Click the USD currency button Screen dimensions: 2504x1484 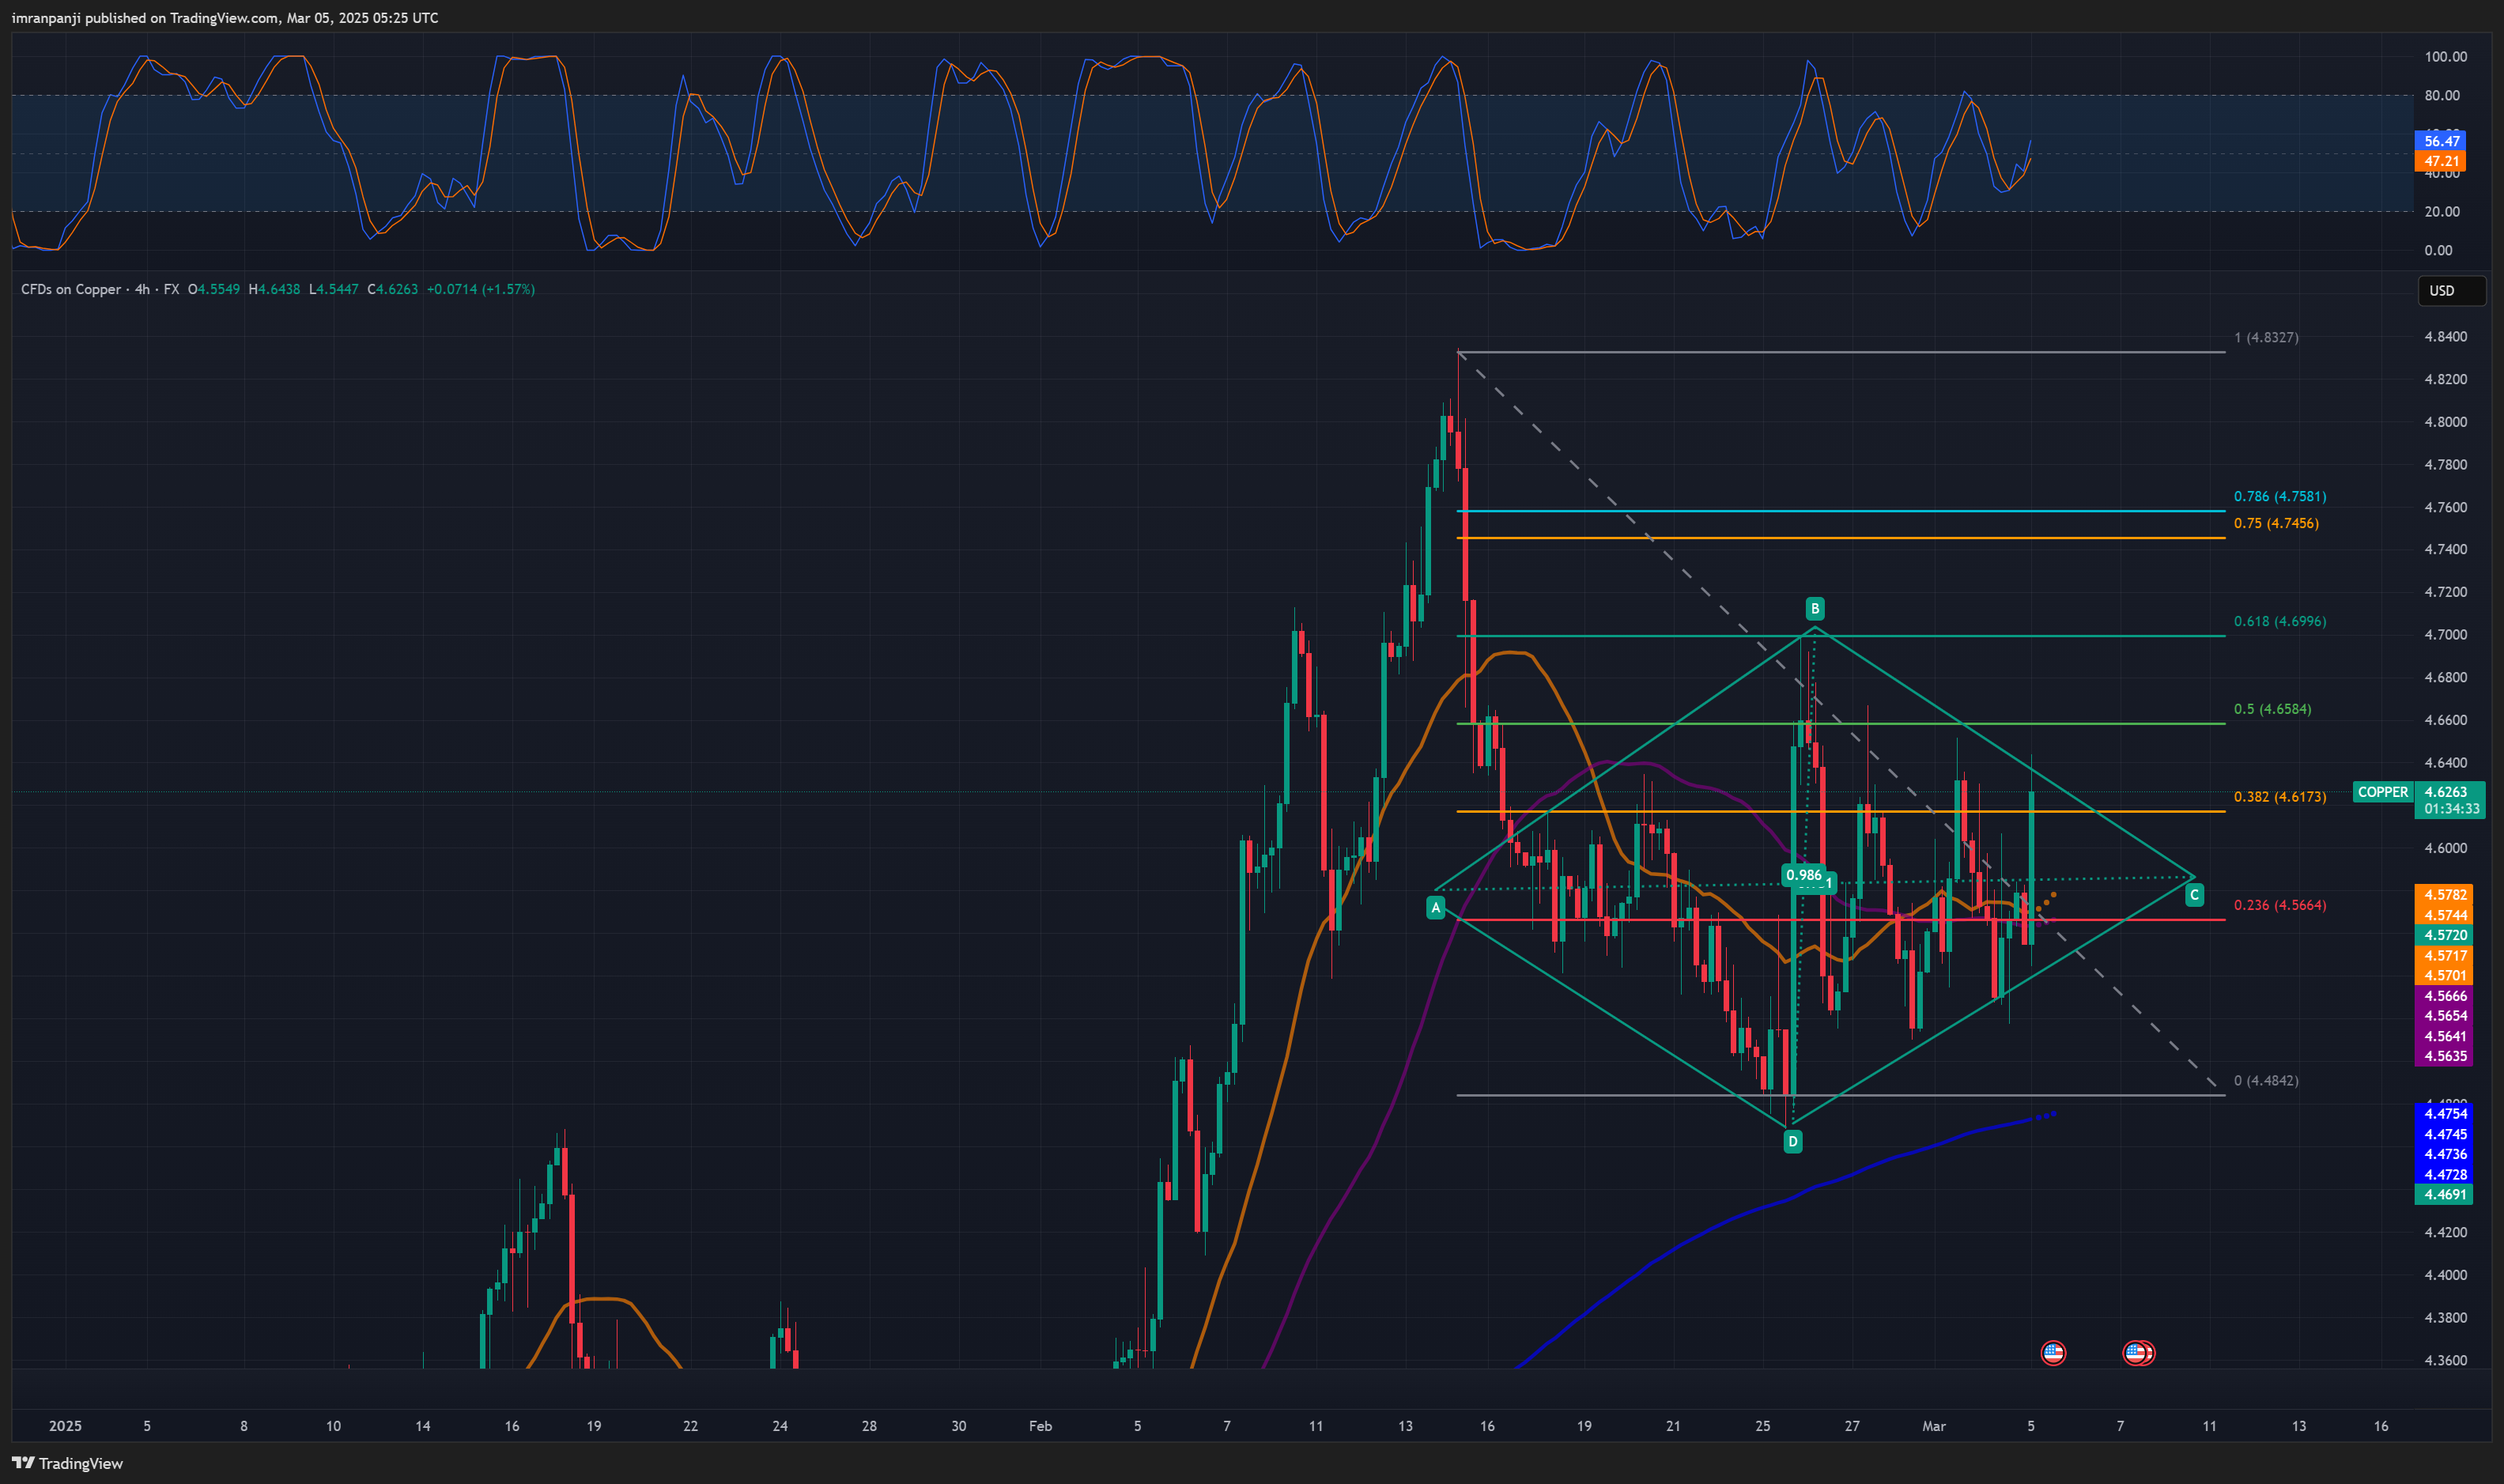(x=2450, y=290)
